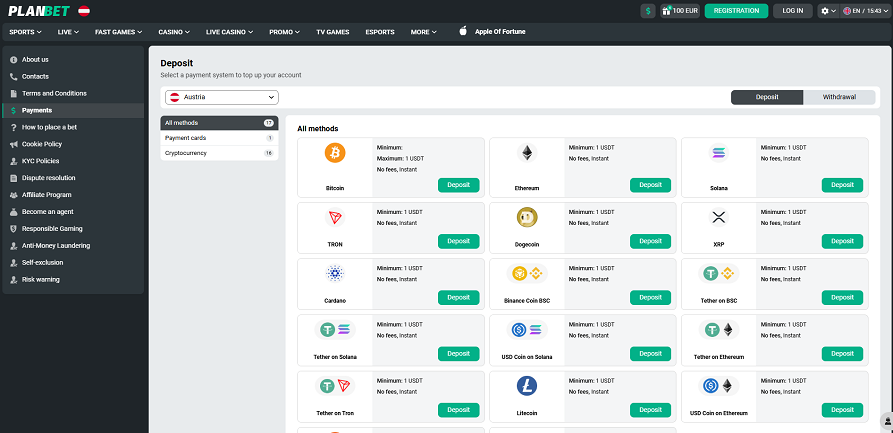
Task: Click Deposit button for XRP
Action: pyautogui.click(x=842, y=242)
